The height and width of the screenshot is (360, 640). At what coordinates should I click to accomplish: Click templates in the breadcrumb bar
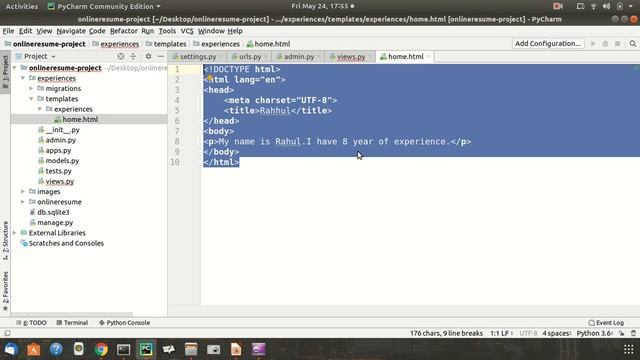(x=166, y=44)
